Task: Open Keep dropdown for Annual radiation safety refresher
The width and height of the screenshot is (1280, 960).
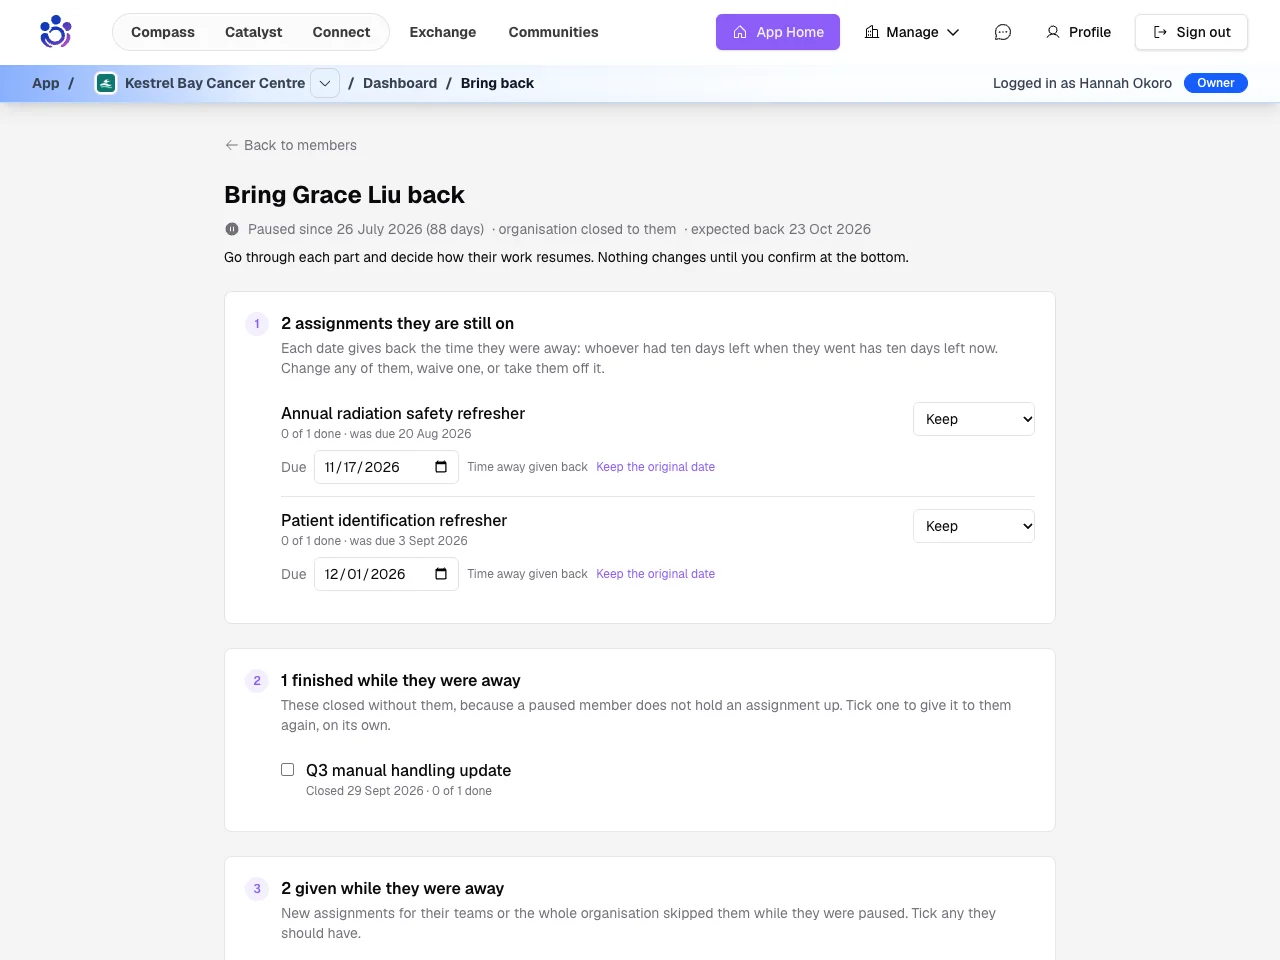Action: (x=974, y=419)
